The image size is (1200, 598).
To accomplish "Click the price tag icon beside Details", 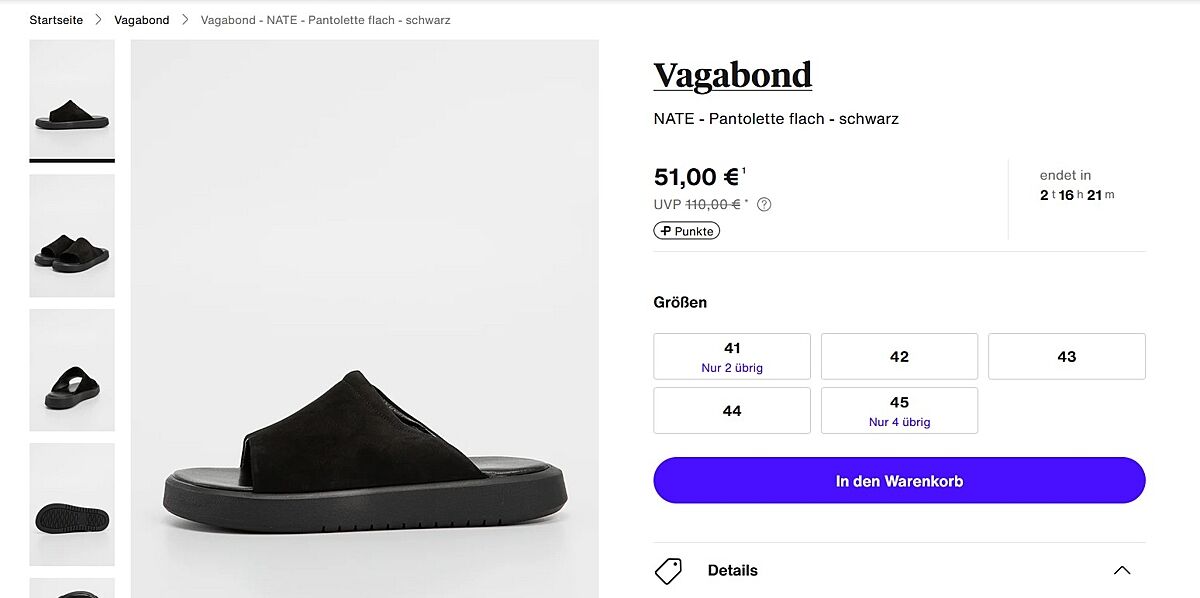I will point(668,571).
